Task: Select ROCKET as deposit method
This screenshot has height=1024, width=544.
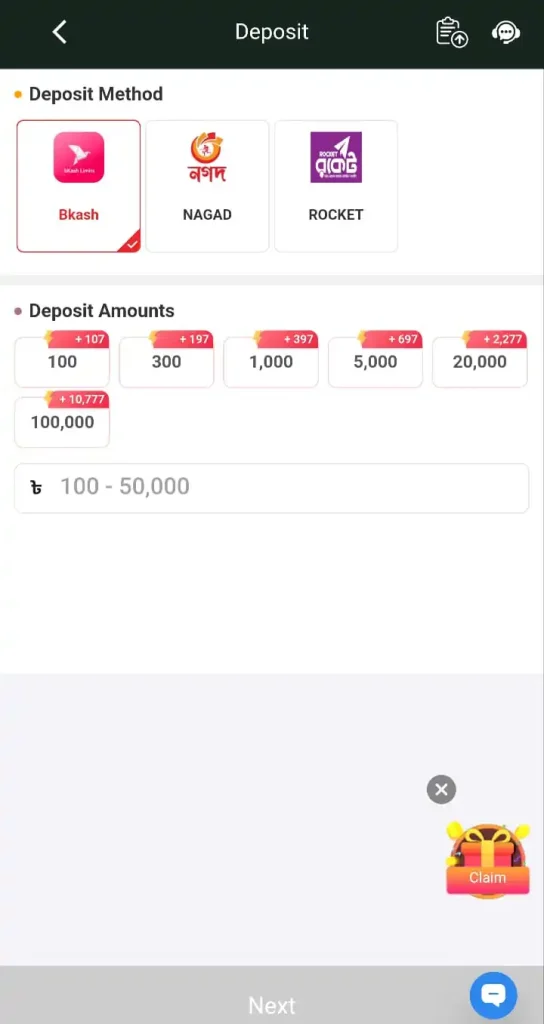Action: (x=336, y=186)
